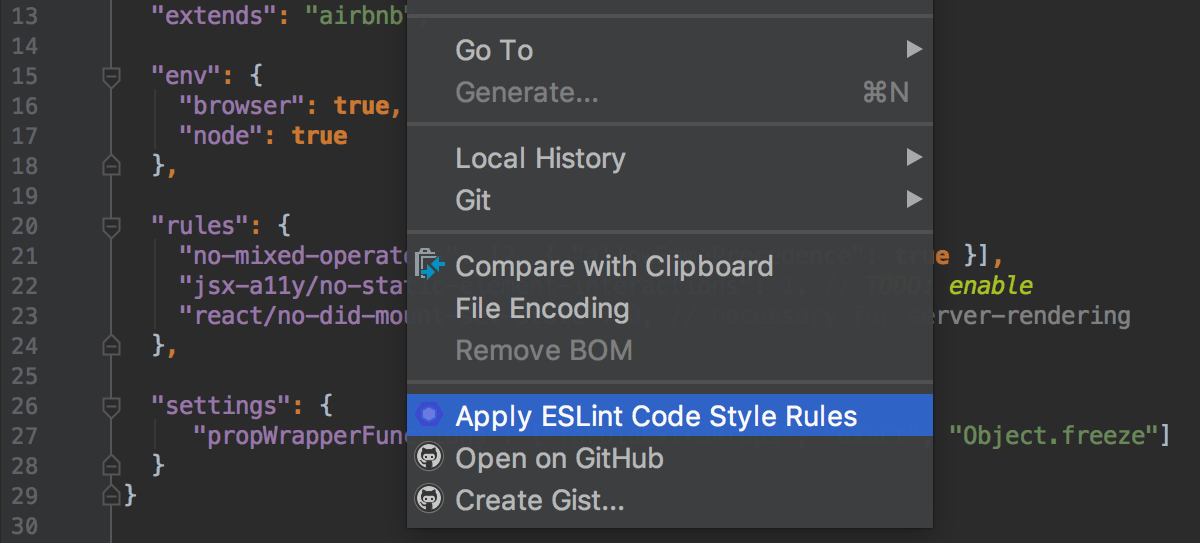1200x543 pixels.
Task: Click the ESLint icon in the context menu
Action: (429, 415)
